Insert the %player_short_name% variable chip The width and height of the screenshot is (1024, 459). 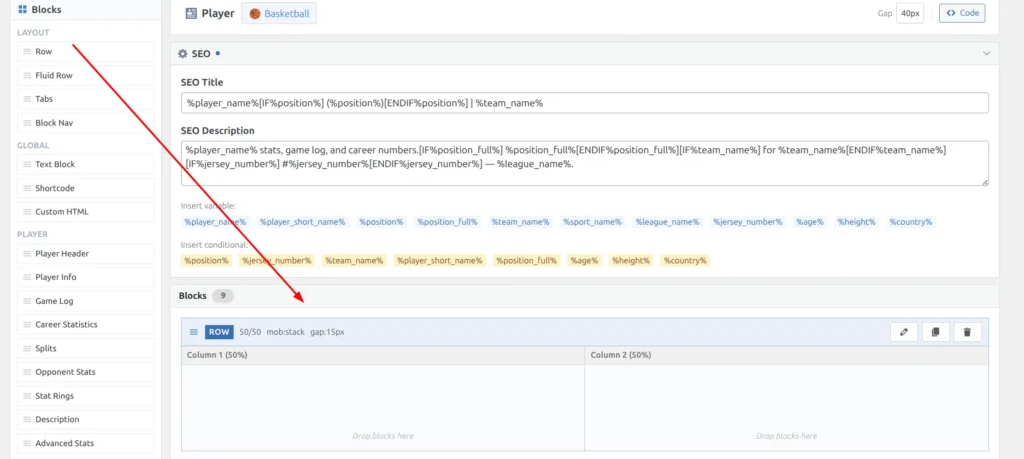[x=302, y=222]
